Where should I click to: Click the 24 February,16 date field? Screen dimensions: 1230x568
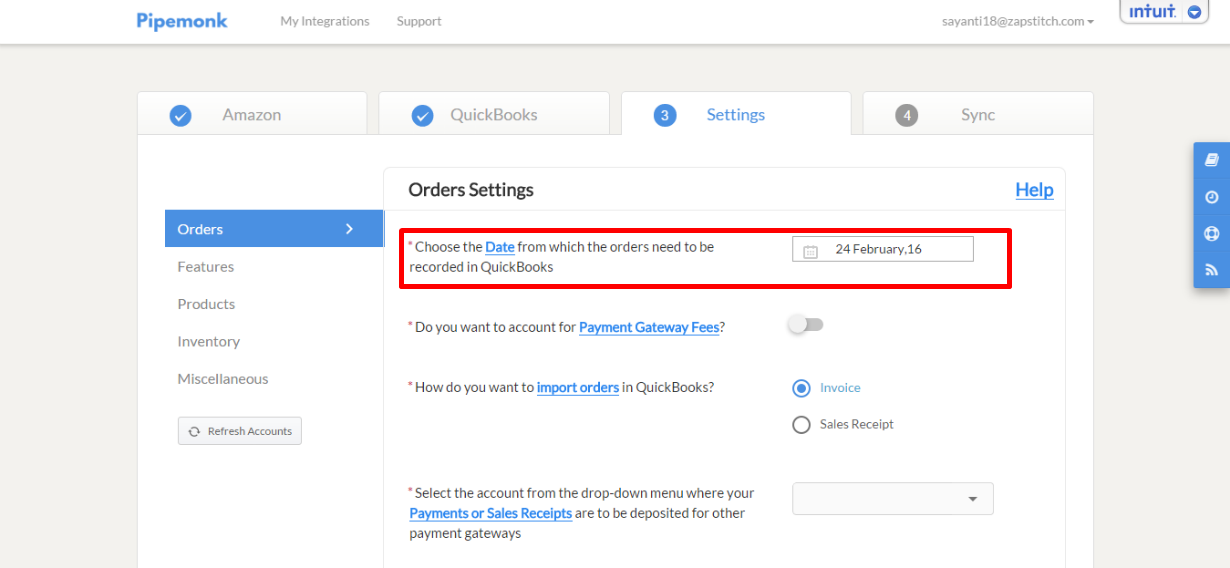pos(883,249)
